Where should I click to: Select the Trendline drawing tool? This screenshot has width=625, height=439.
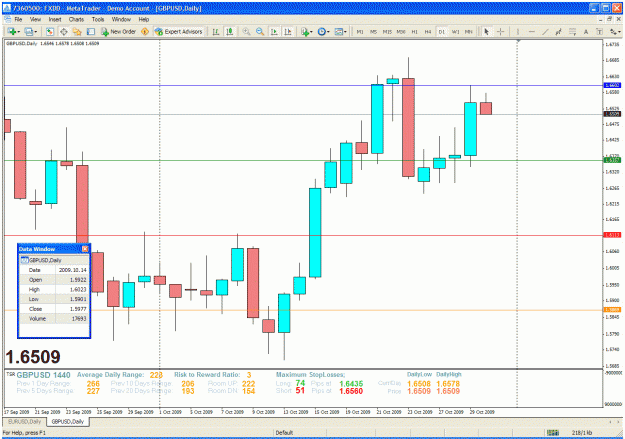pos(545,31)
